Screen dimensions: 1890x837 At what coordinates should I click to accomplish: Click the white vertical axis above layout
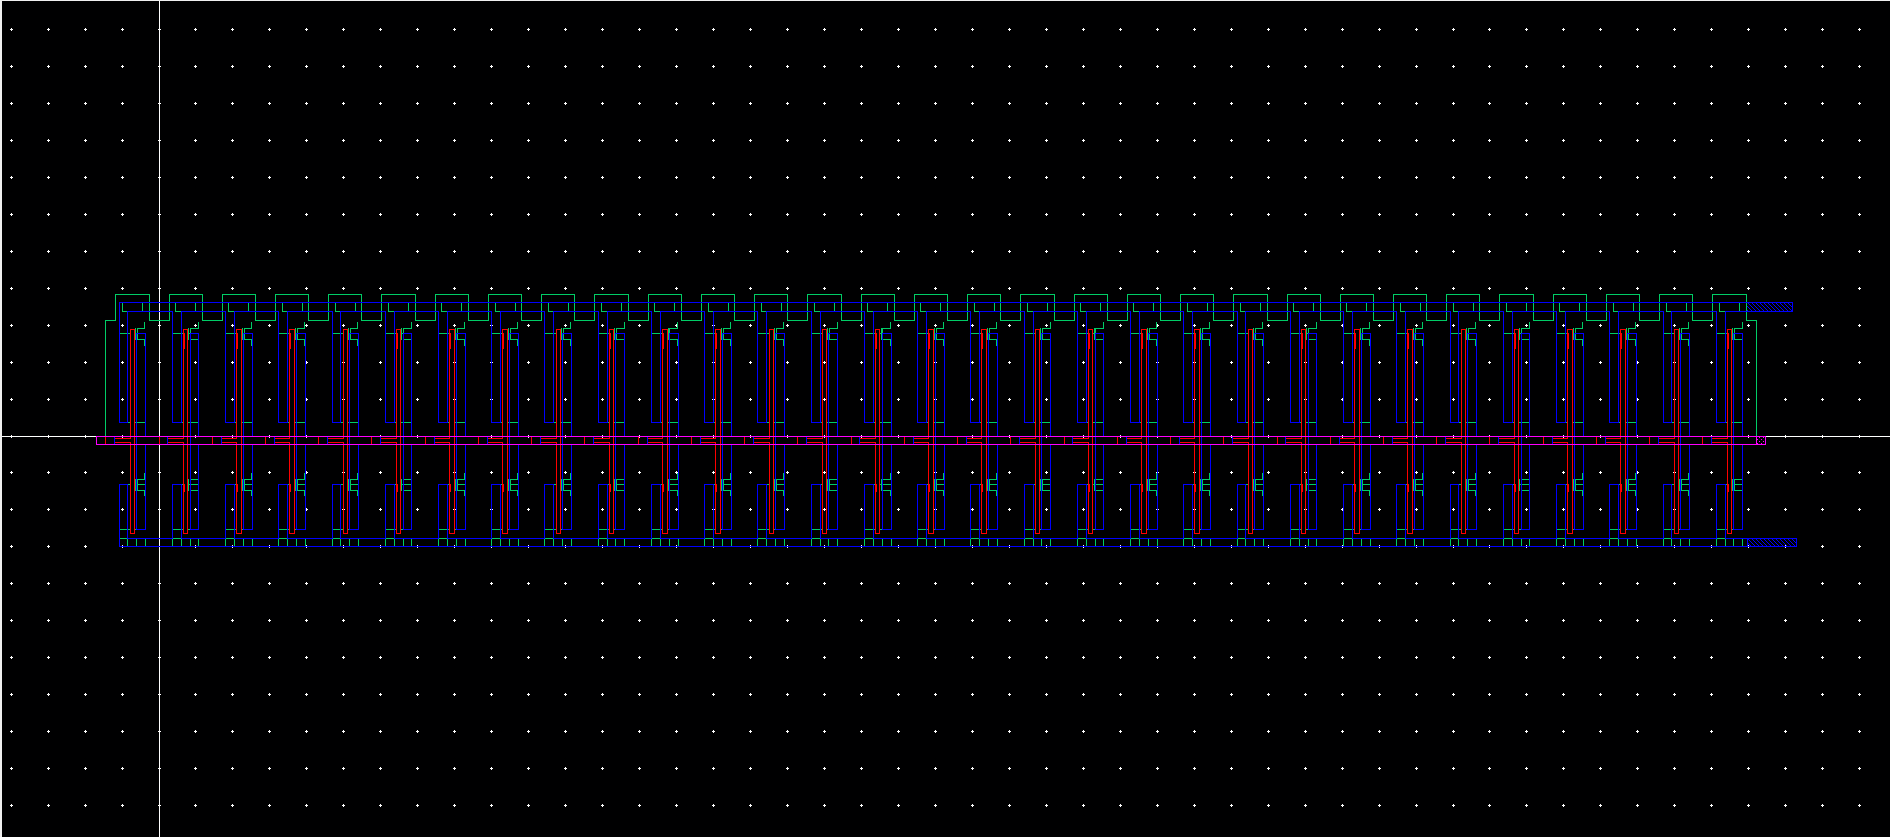160,150
